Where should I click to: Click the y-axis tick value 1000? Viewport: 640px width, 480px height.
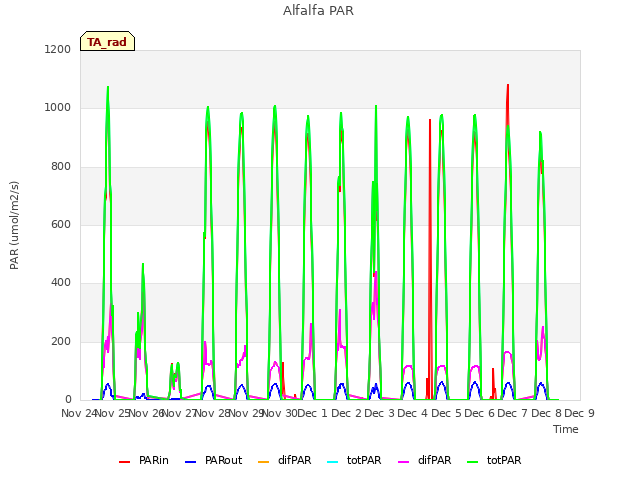(x=58, y=108)
